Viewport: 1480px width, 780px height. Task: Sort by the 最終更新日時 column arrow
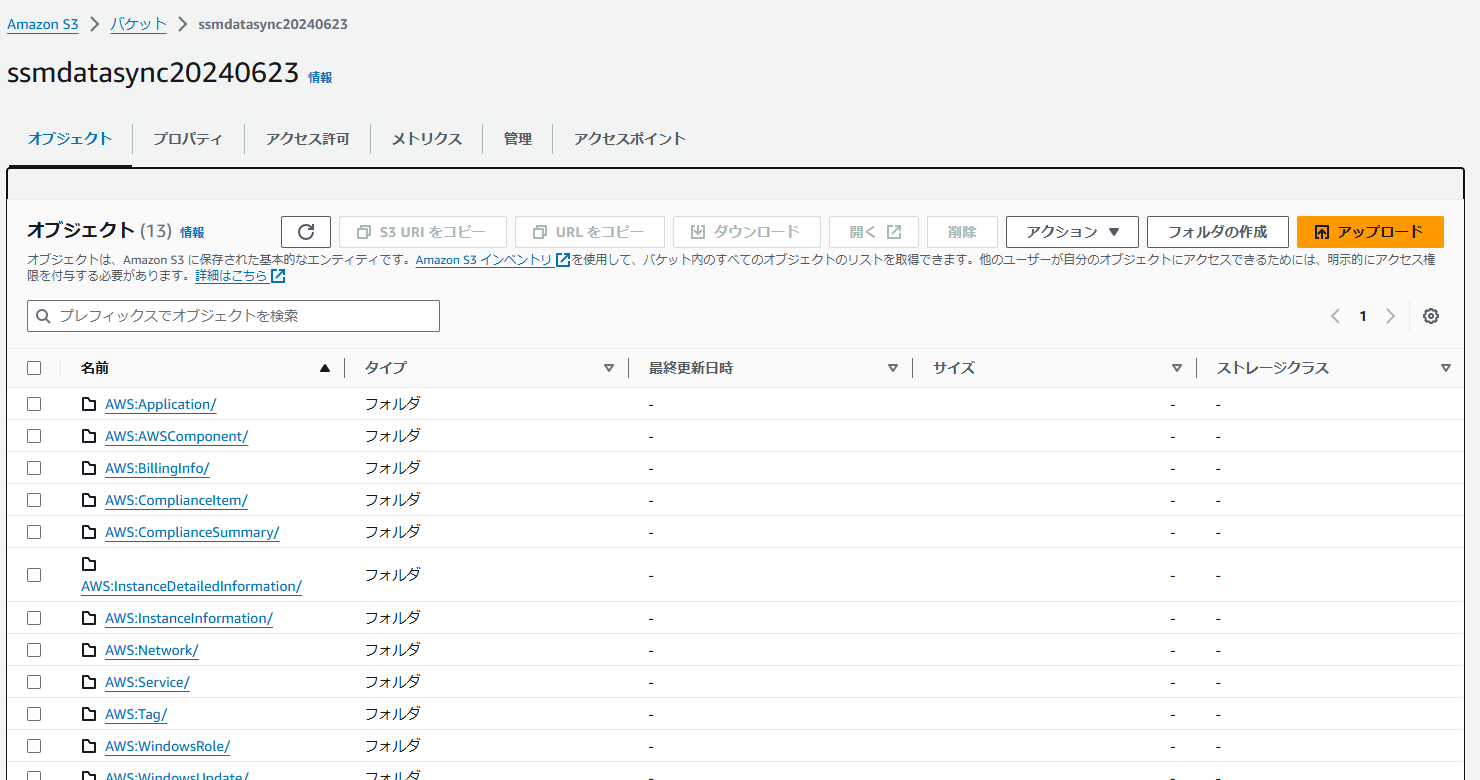[893, 368]
